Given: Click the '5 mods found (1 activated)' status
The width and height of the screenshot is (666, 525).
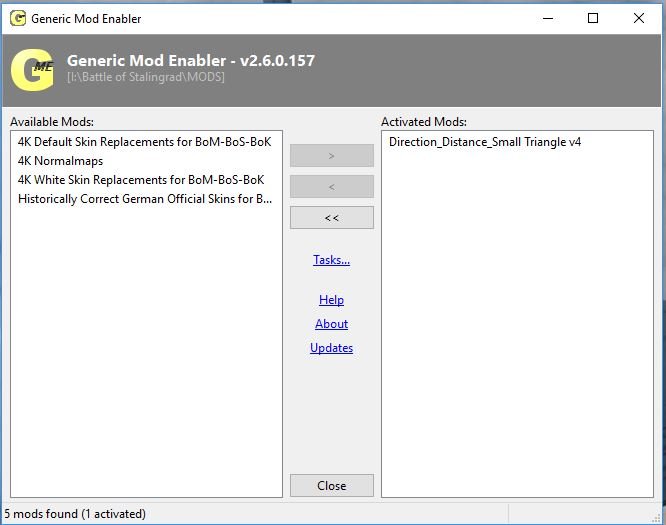Looking at the screenshot, I should [75, 514].
